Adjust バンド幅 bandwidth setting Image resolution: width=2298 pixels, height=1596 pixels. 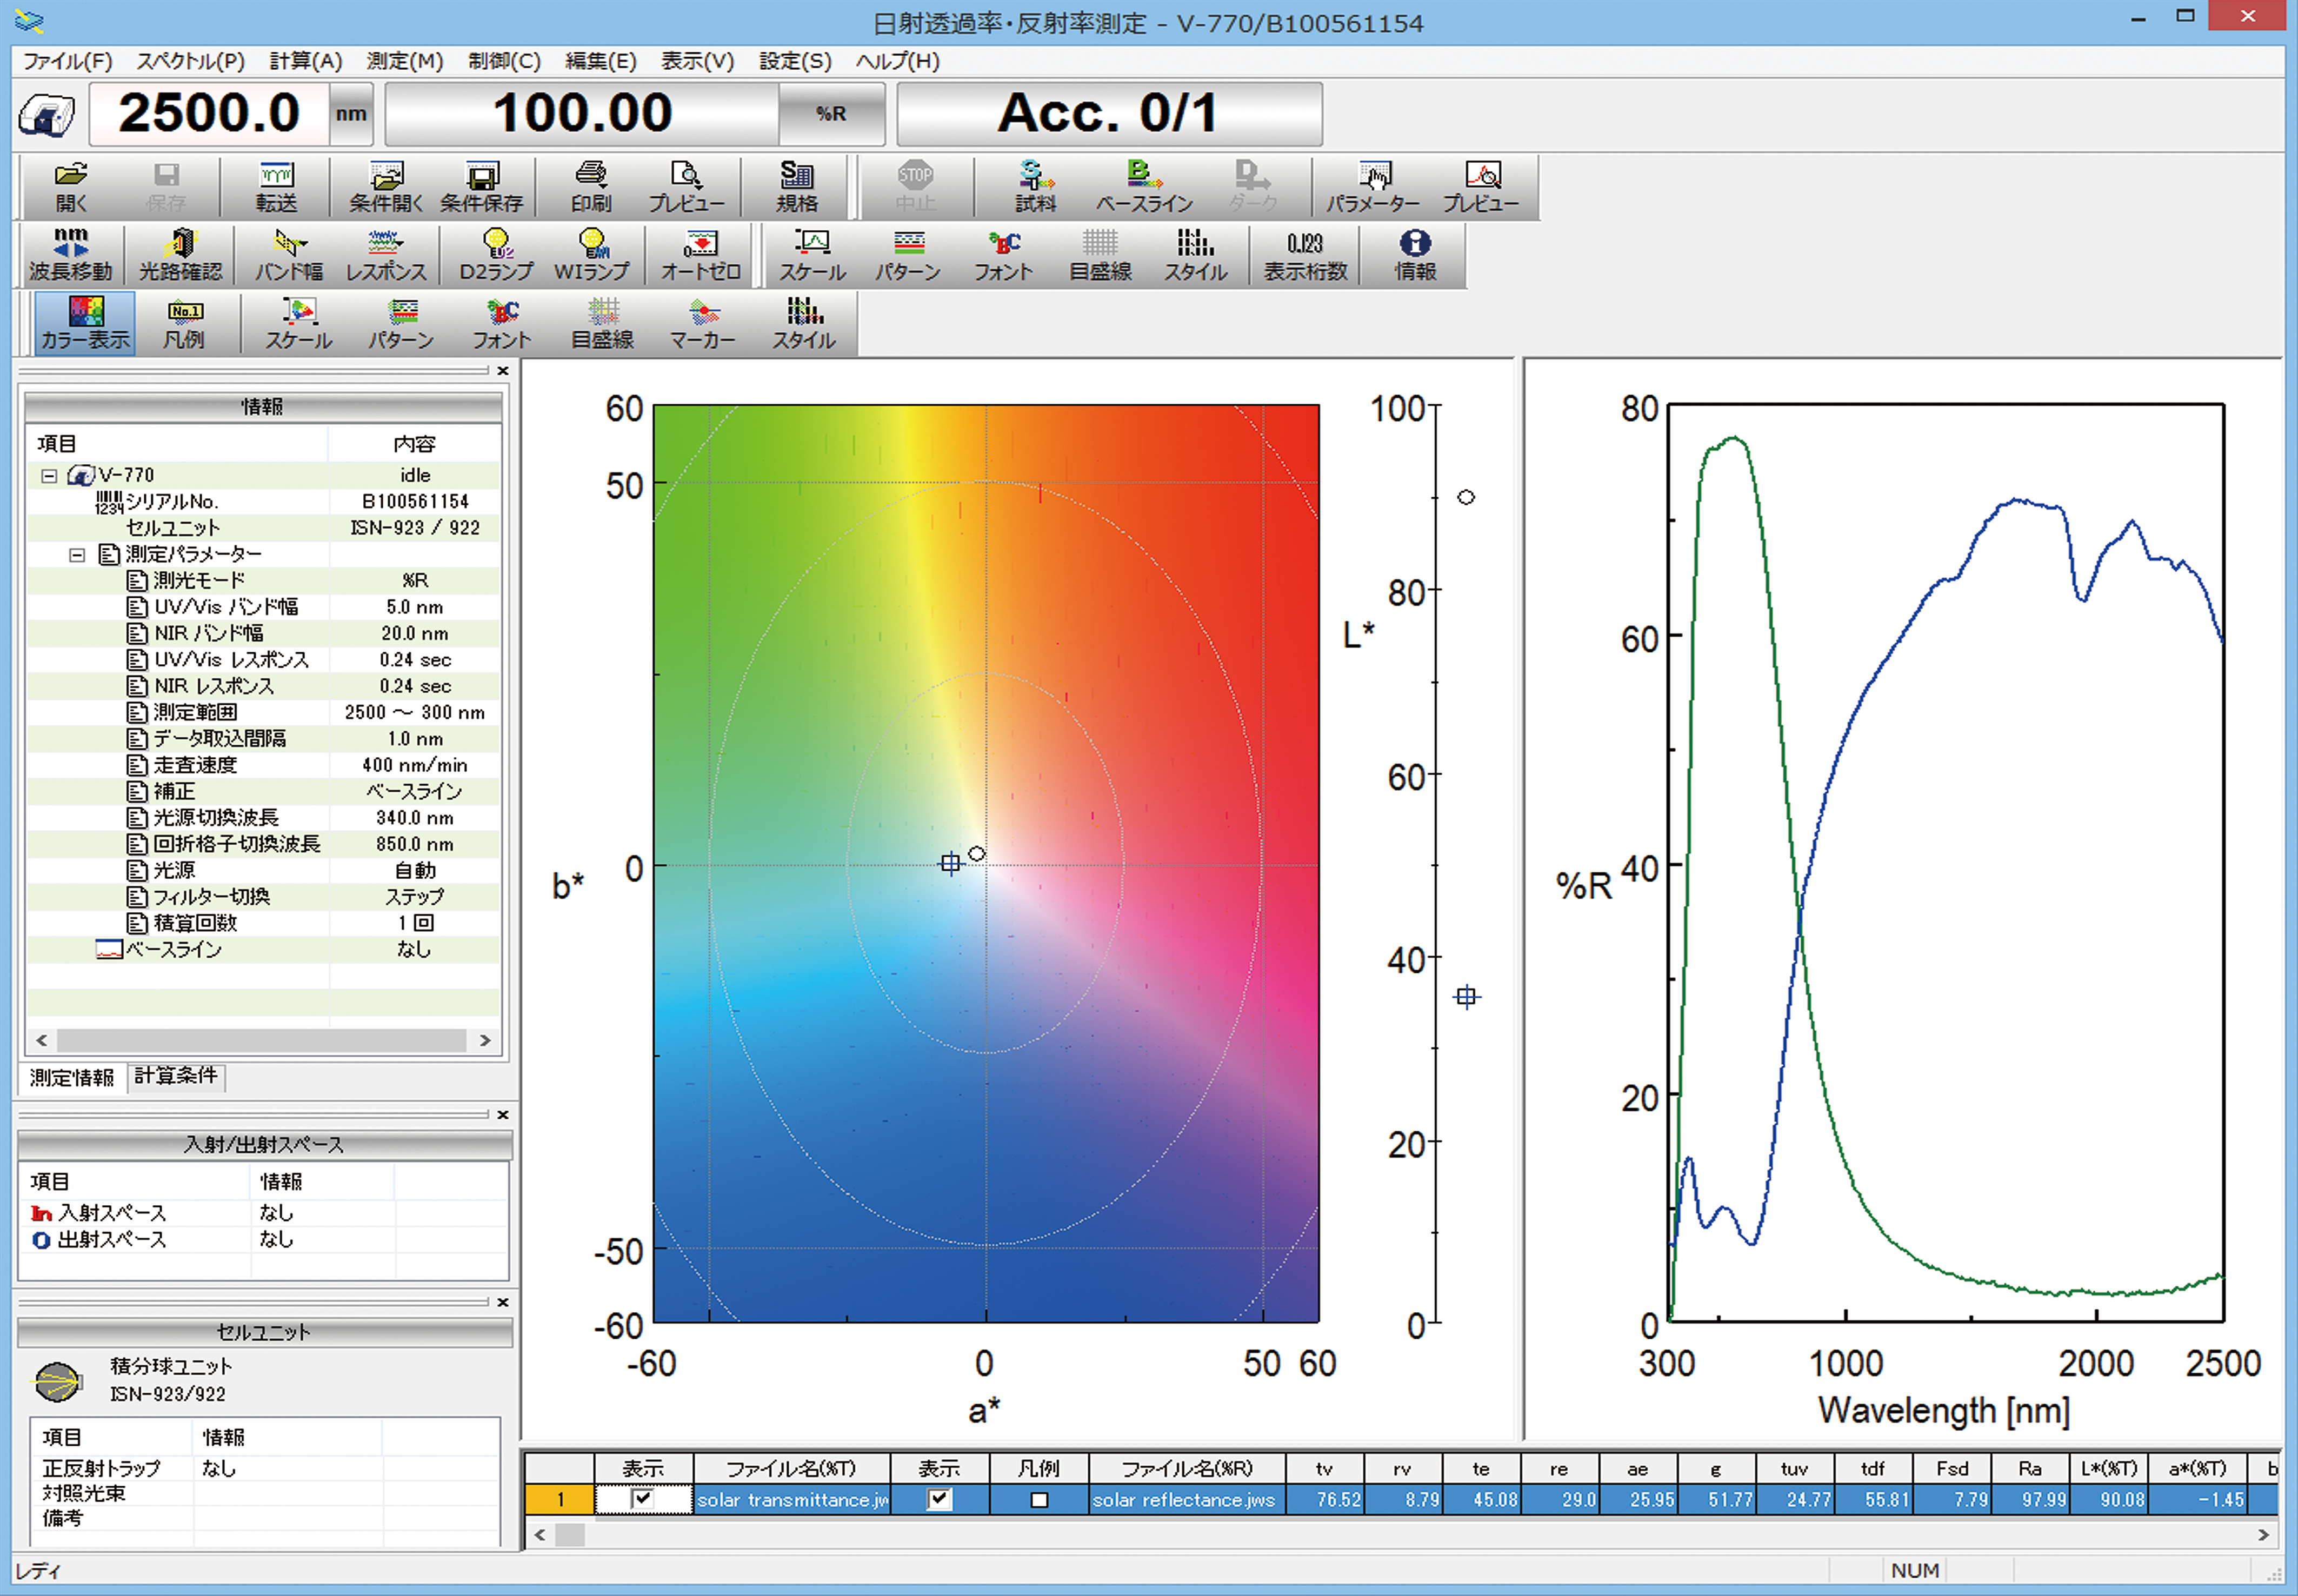(x=289, y=255)
